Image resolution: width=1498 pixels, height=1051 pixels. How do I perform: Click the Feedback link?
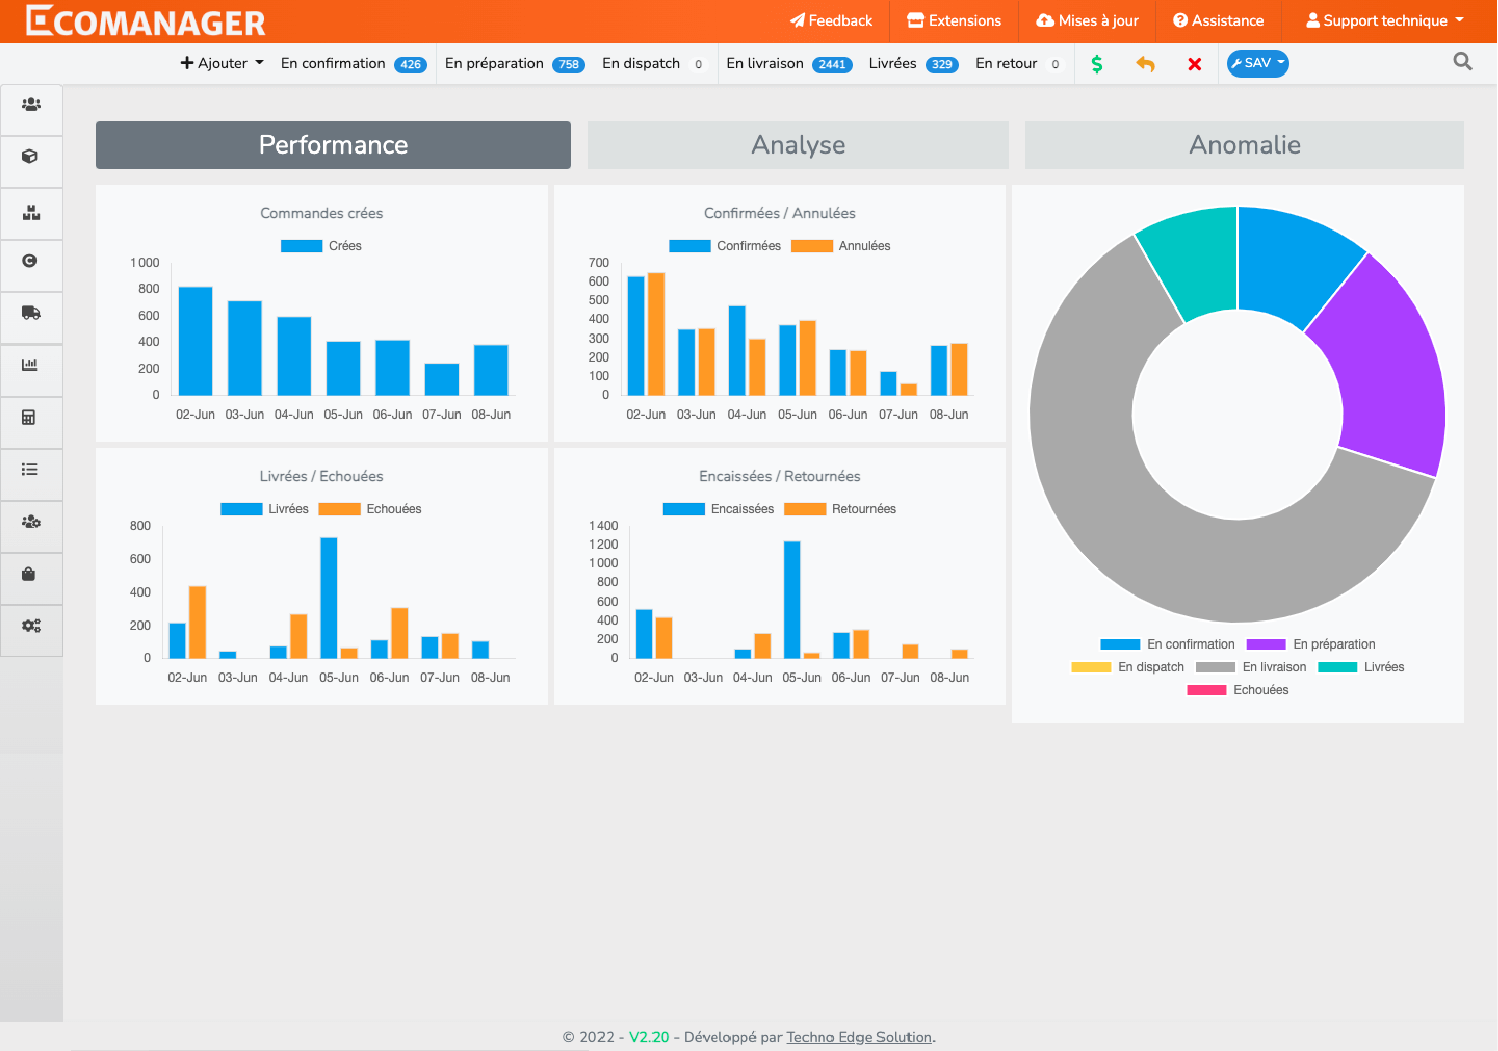(831, 21)
